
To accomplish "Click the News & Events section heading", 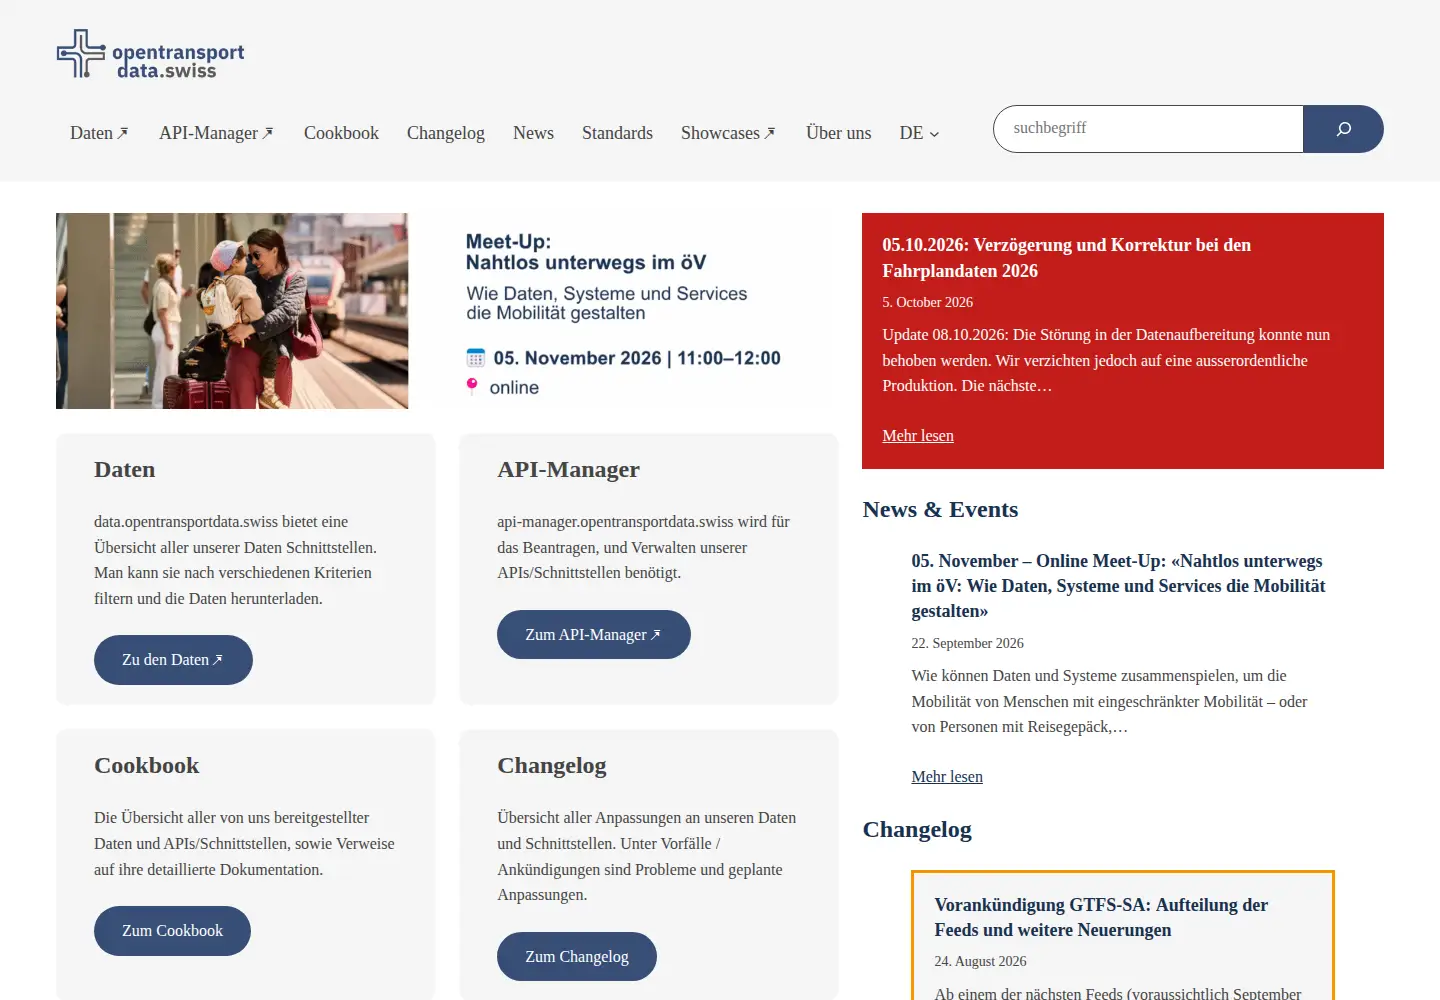I will tap(940, 510).
